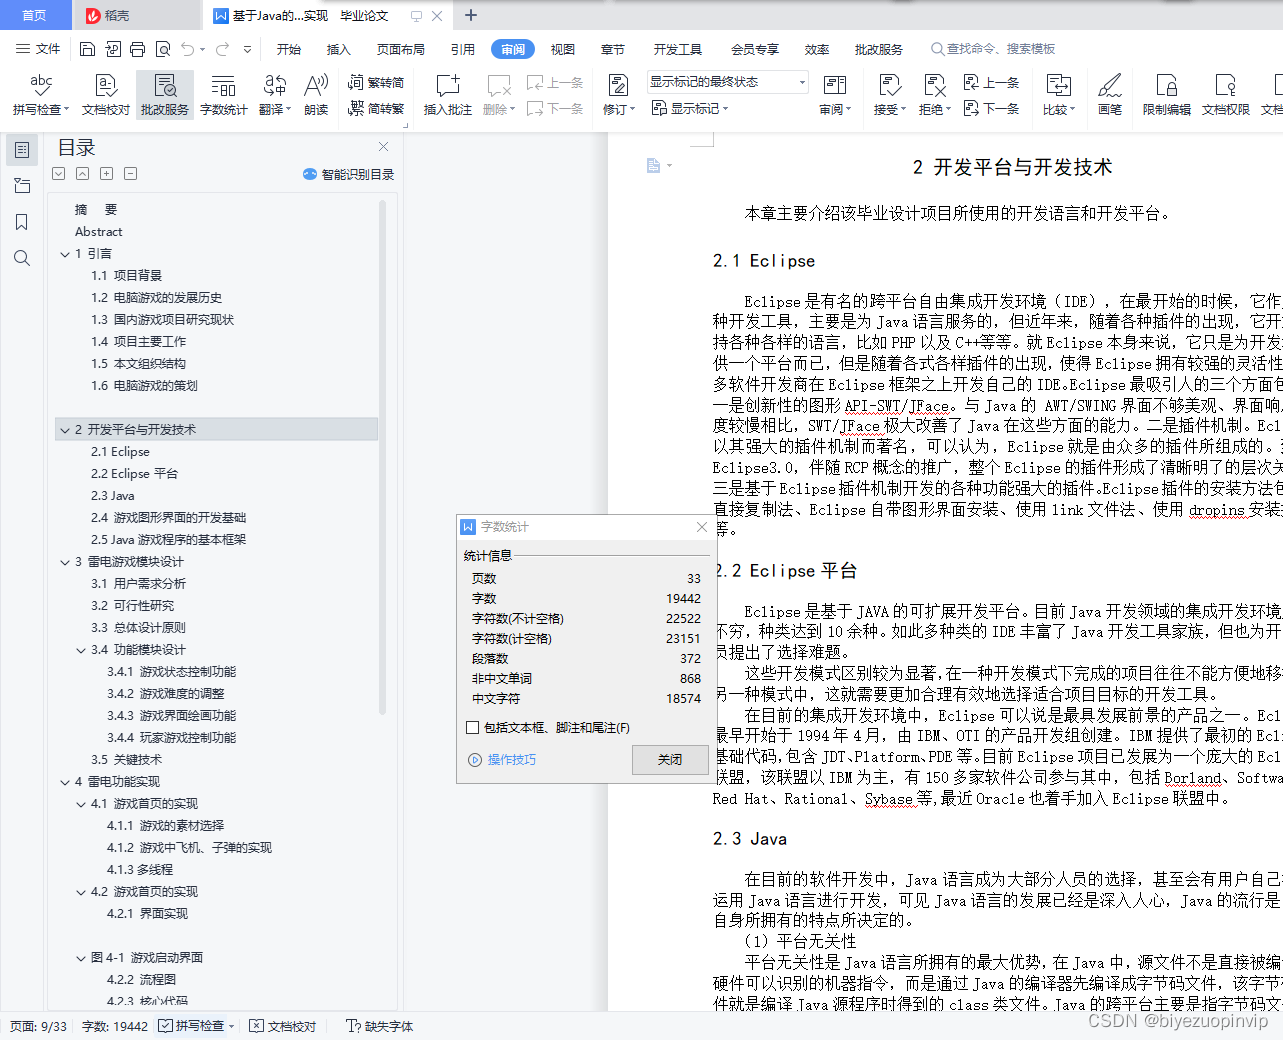Image resolution: width=1283 pixels, height=1040 pixels.
Task: Open the 批改服务 grading service tool
Action: [165, 95]
